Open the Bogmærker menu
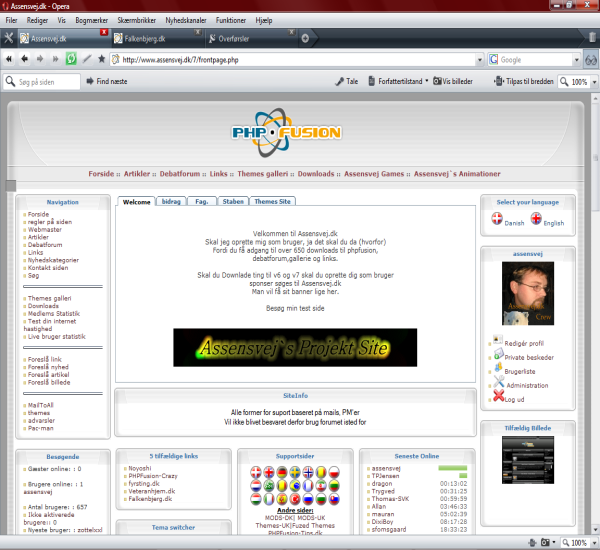The image size is (600, 550). [x=91, y=20]
